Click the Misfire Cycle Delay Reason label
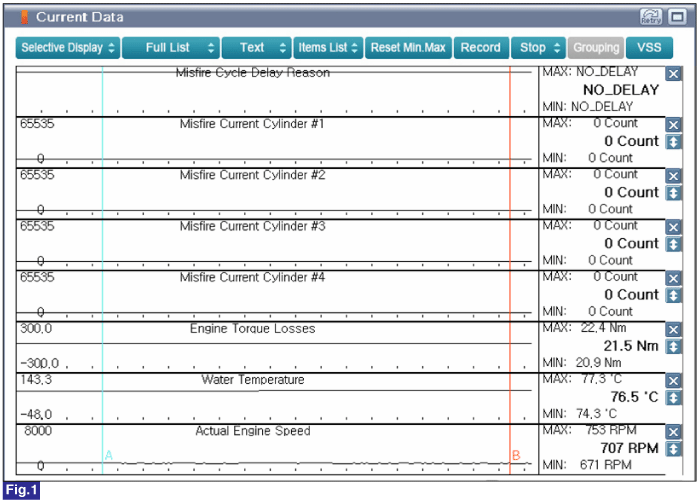 (253, 73)
